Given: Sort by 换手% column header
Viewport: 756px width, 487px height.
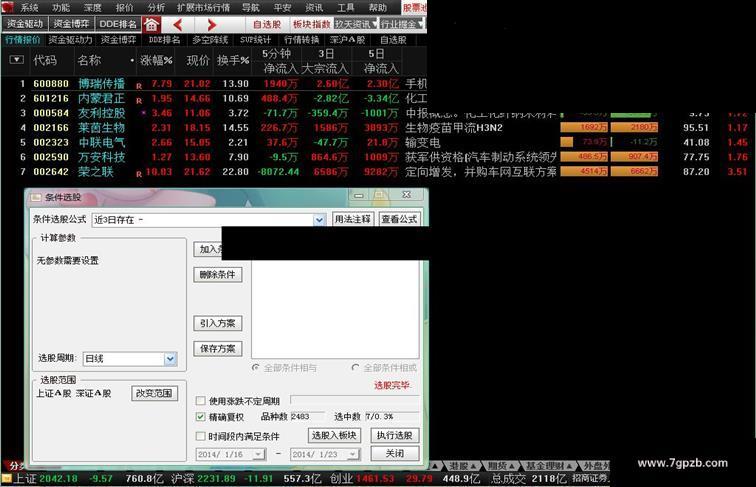Looking at the screenshot, I should click(x=233, y=60).
